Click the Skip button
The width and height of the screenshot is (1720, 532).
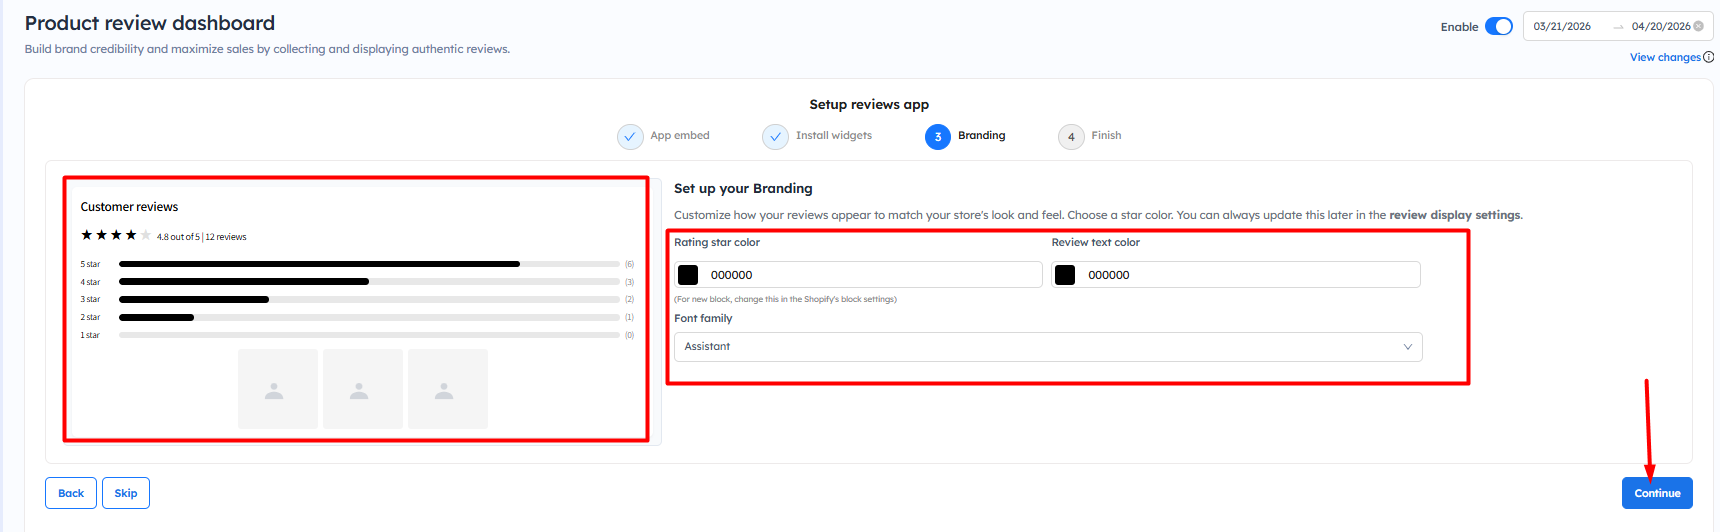tap(126, 493)
